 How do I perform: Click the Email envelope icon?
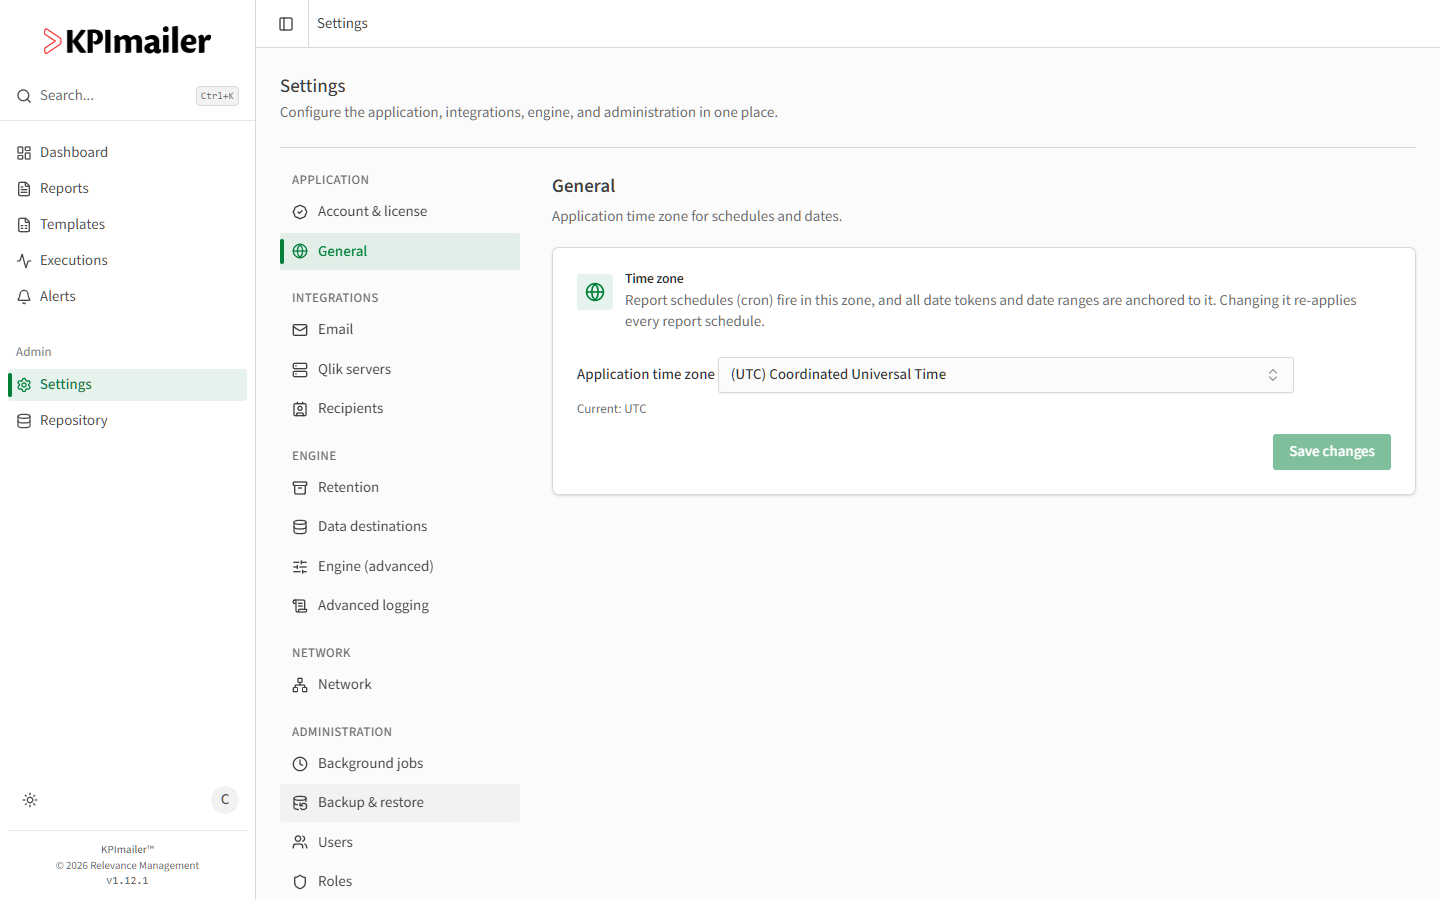[x=300, y=330]
